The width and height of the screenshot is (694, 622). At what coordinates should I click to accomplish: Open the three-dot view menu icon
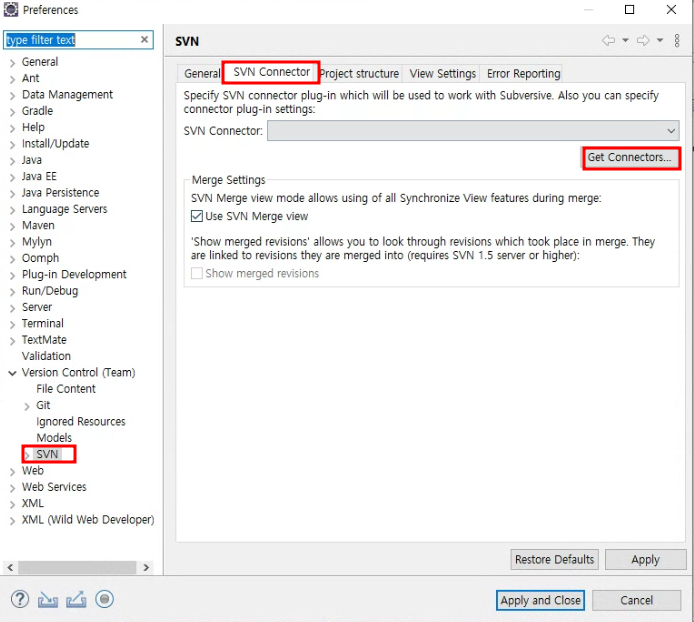pos(677,41)
